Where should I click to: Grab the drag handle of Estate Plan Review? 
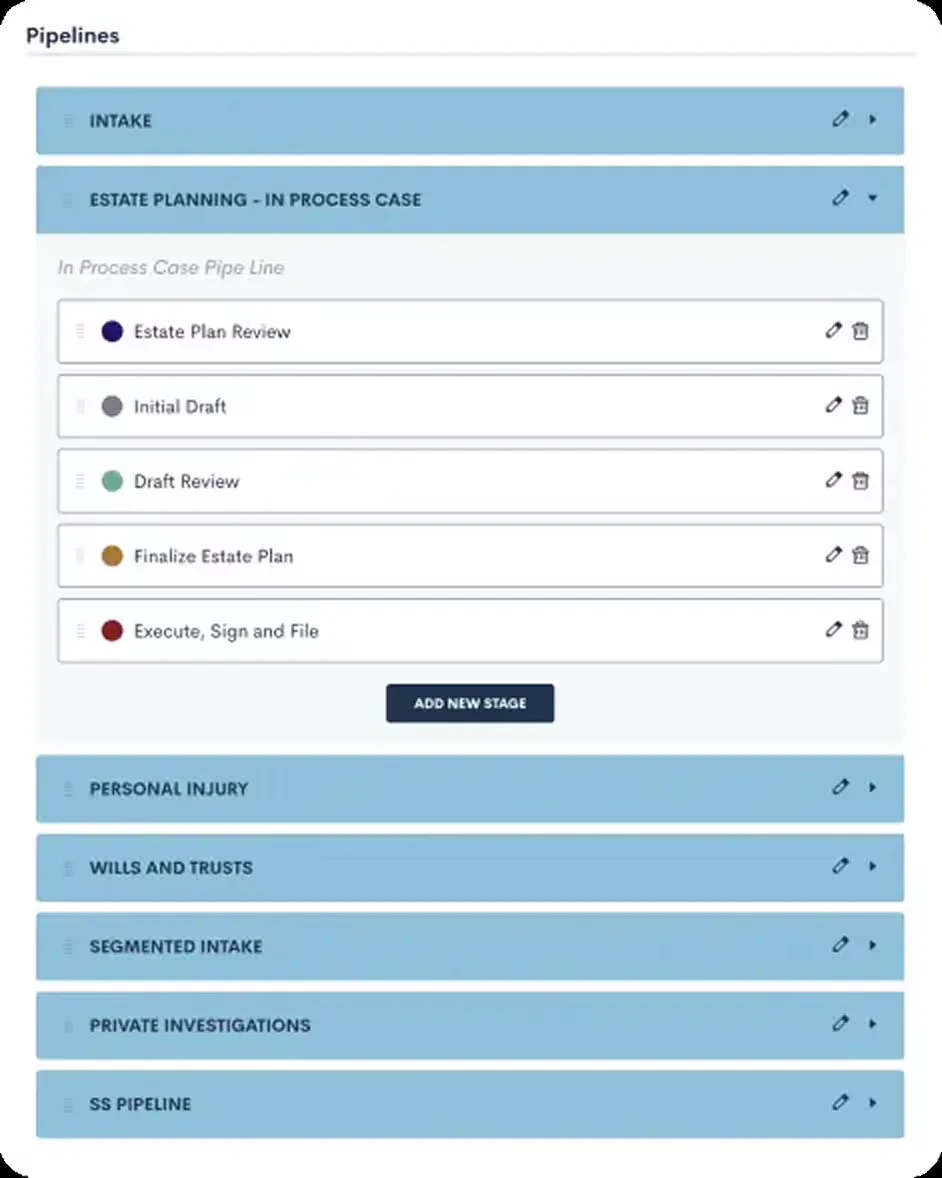click(79, 330)
